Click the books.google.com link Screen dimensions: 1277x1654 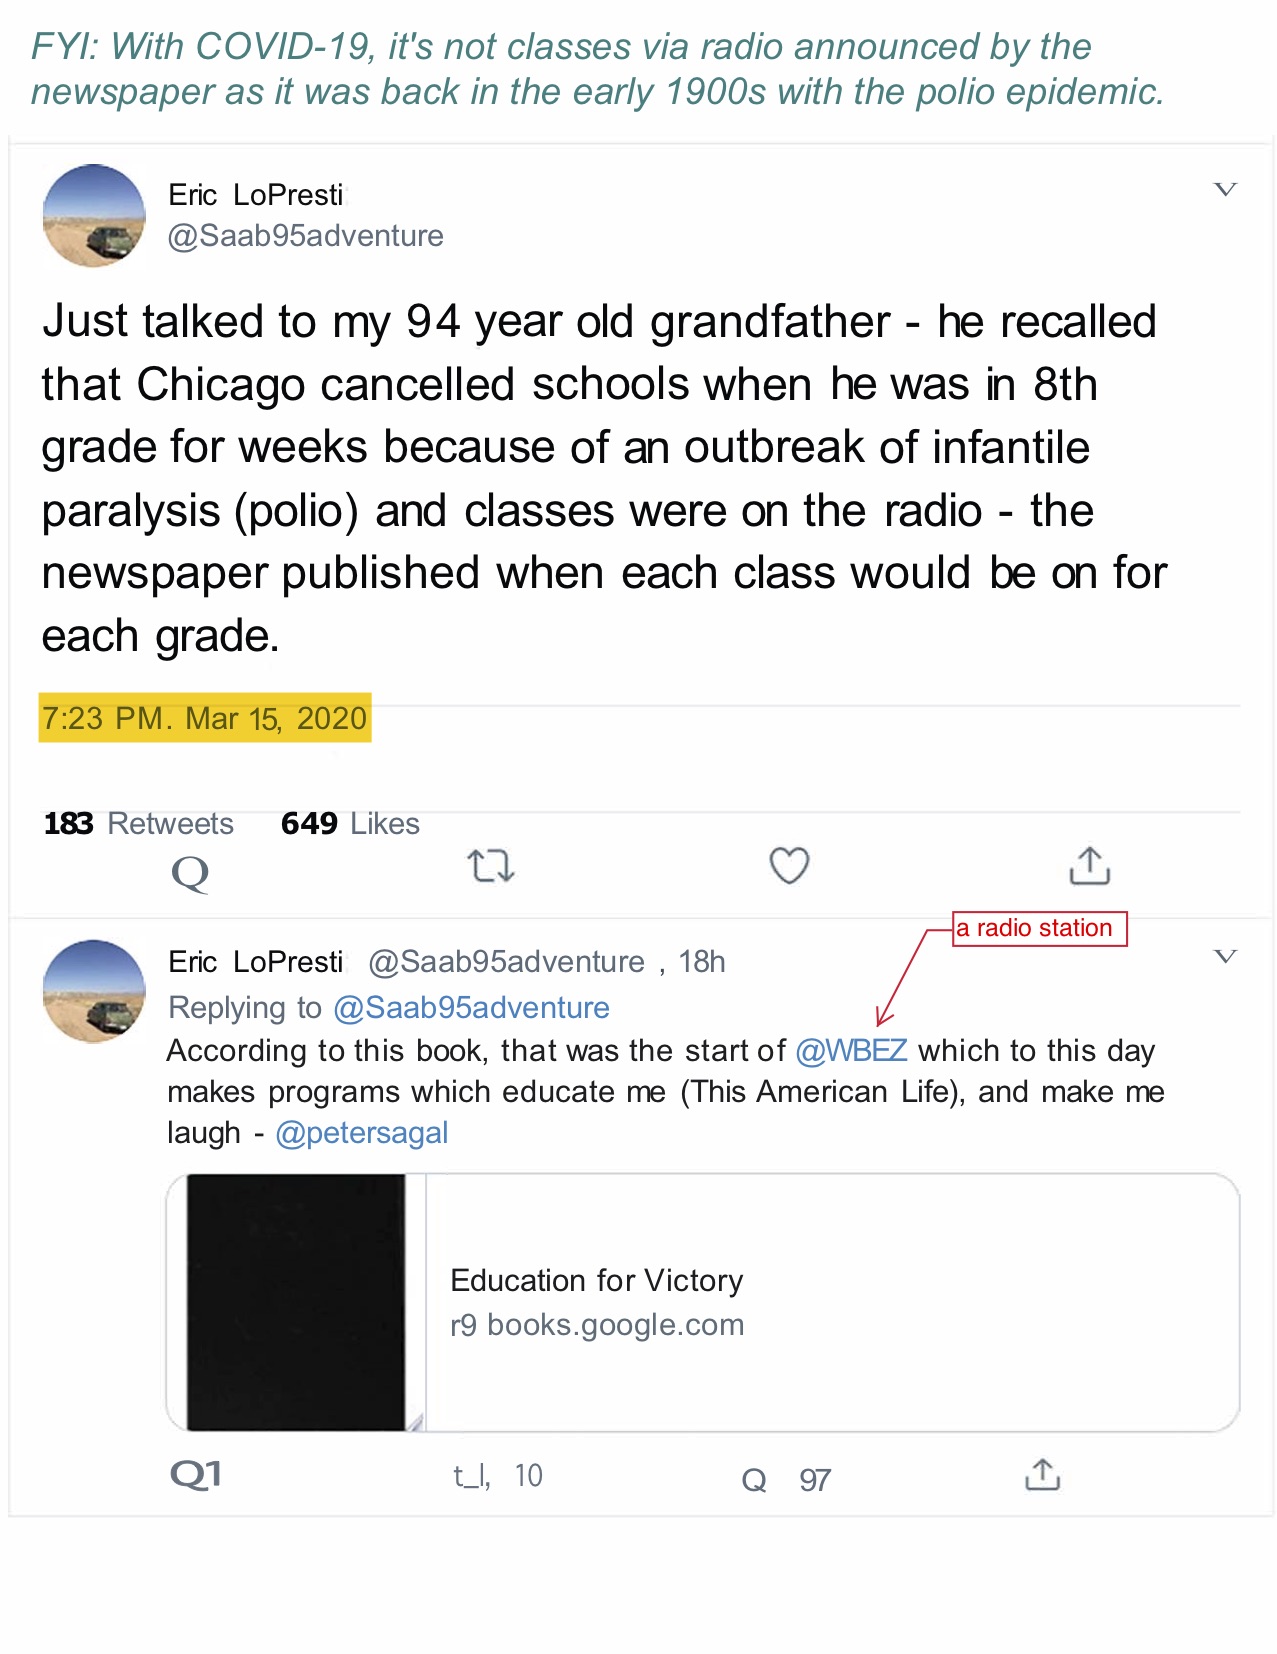pos(597,1324)
